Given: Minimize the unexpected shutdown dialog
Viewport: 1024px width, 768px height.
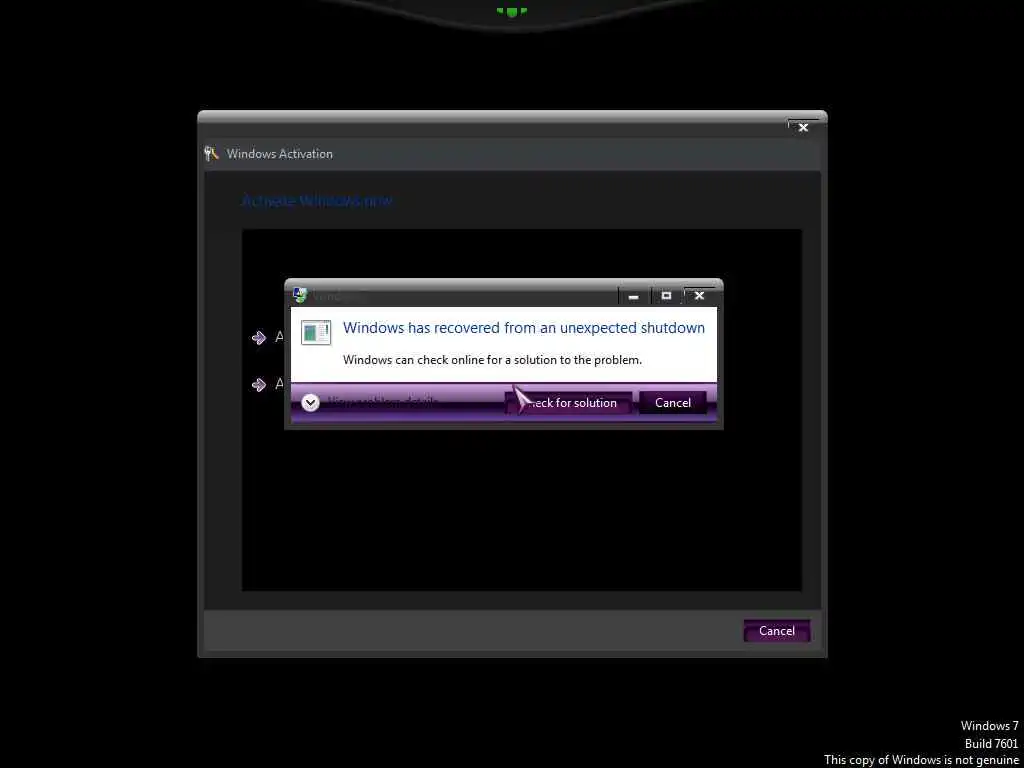Looking at the screenshot, I should coord(633,296).
